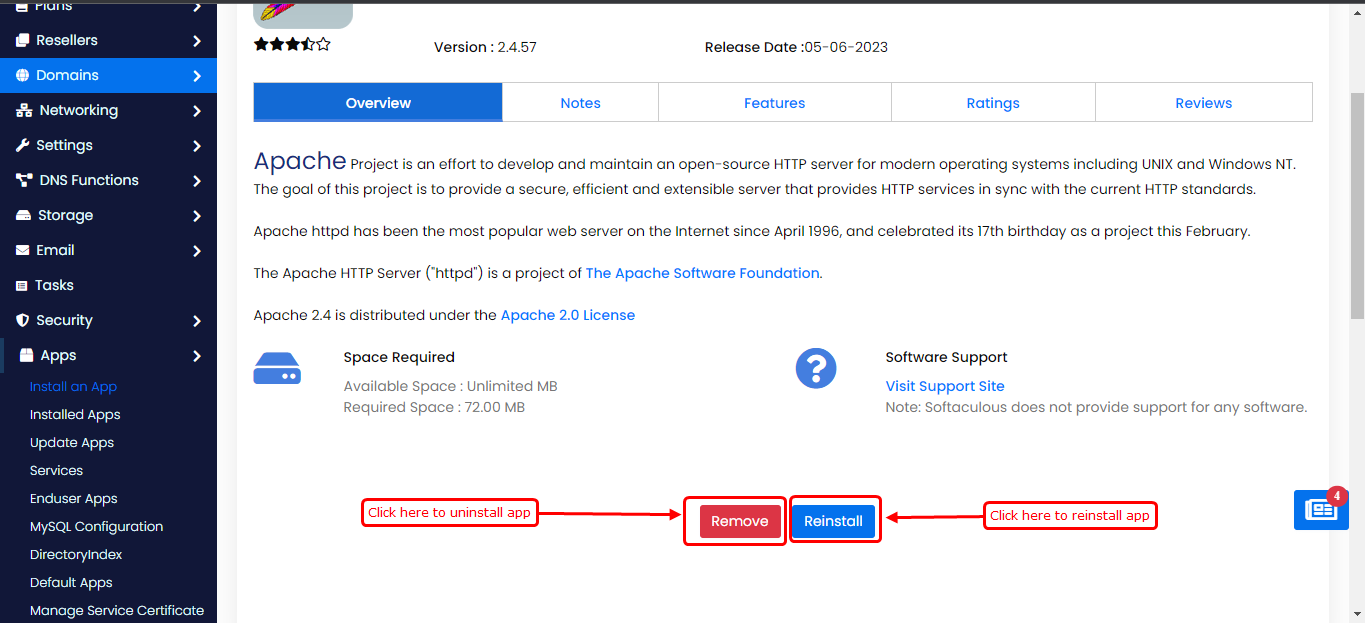Viewport: 1365px width, 623px height.
Task: Open the Apache 2.0 License link
Action: coord(567,315)
